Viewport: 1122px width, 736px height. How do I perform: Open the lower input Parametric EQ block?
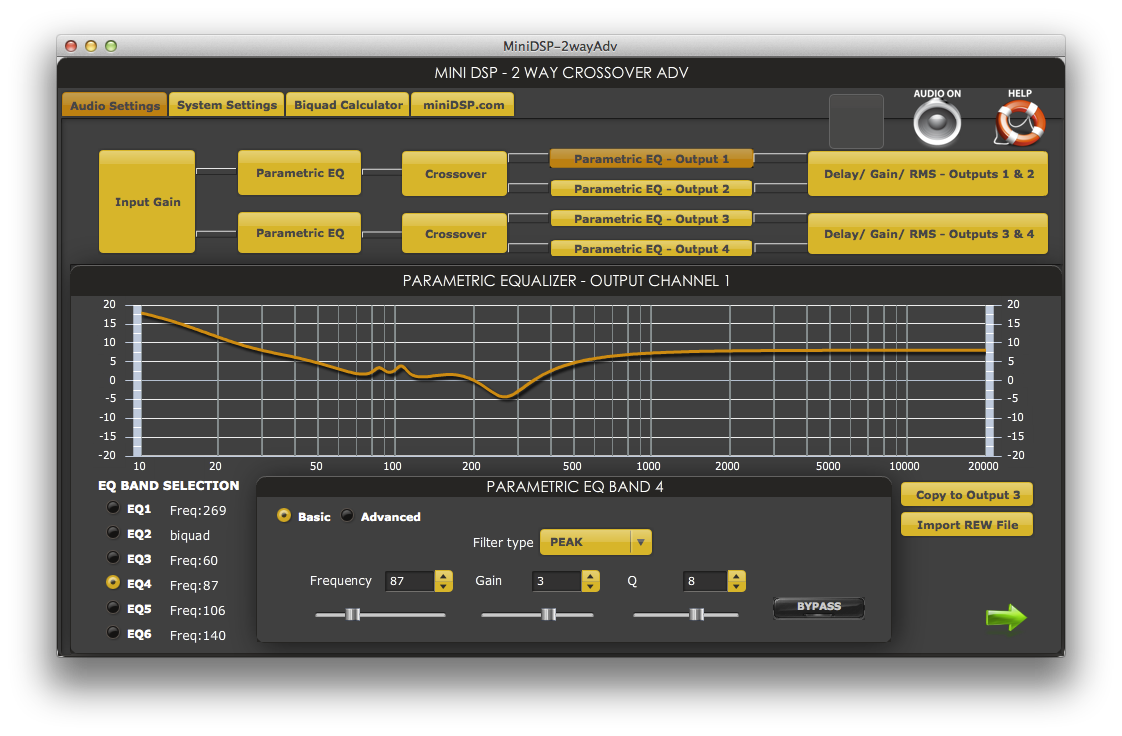[299, 232]
